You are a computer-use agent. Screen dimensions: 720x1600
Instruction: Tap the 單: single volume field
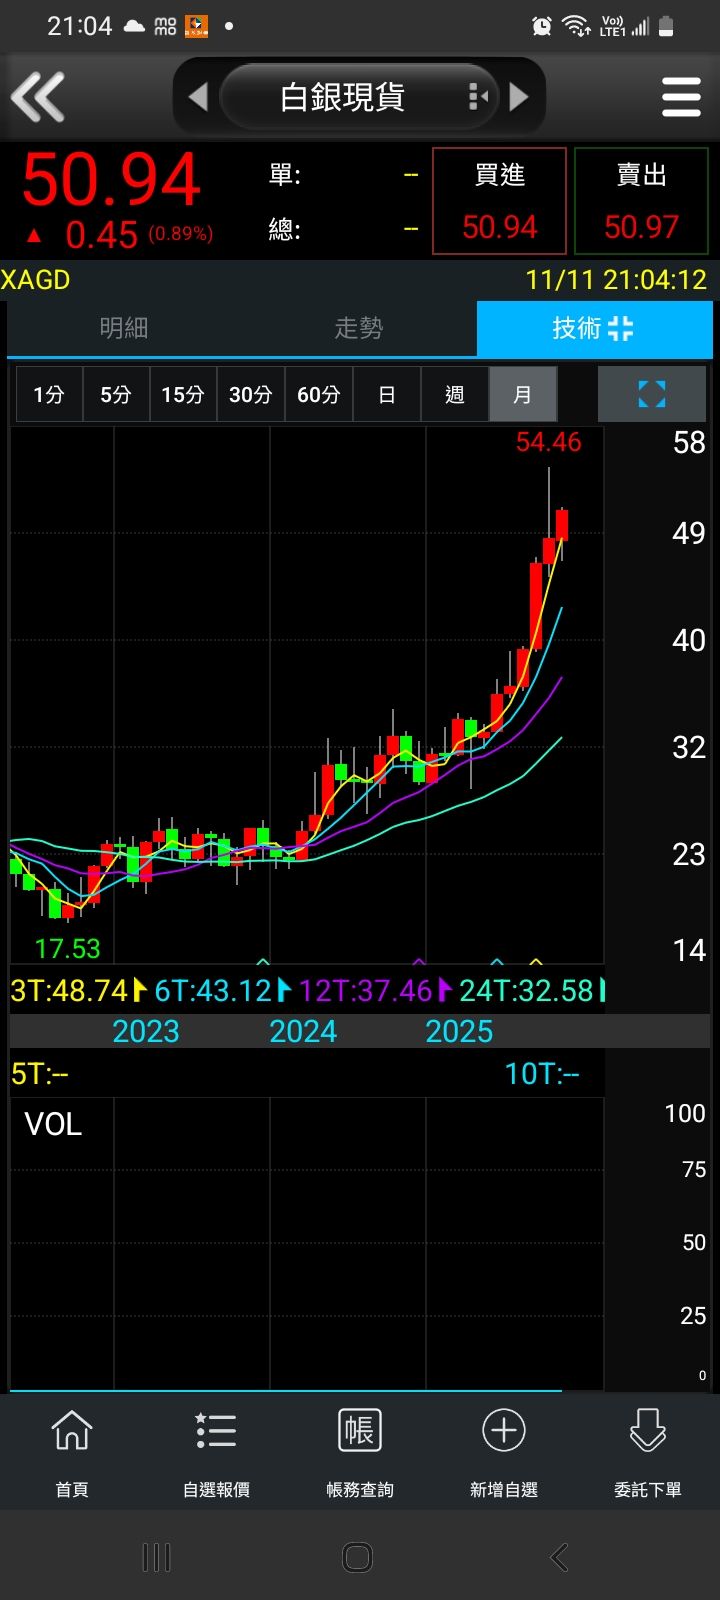344,175
